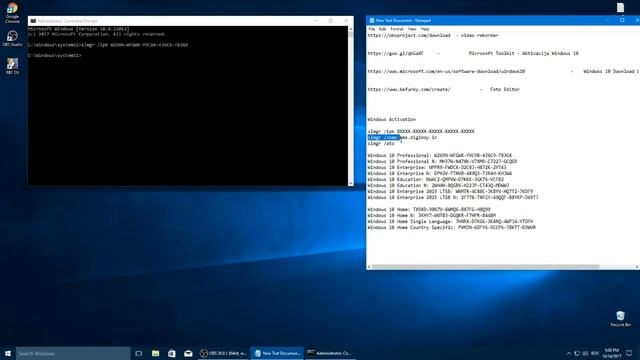Viewport: 640px width, 360px height.
Task: Open Notepad Help menu
Action: point(425,29)
